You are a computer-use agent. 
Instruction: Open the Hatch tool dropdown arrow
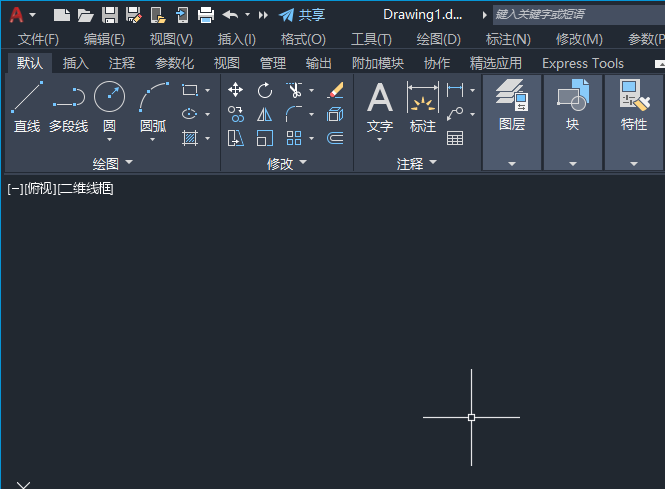click(x=207, y=139)
